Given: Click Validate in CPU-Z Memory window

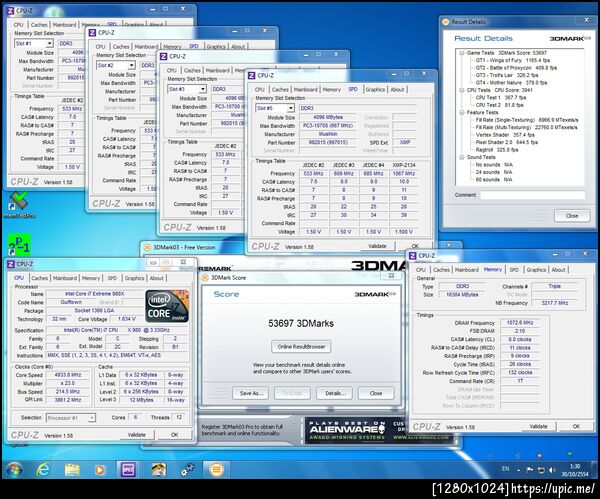Looking at the screenshot, I should [538, 426].
